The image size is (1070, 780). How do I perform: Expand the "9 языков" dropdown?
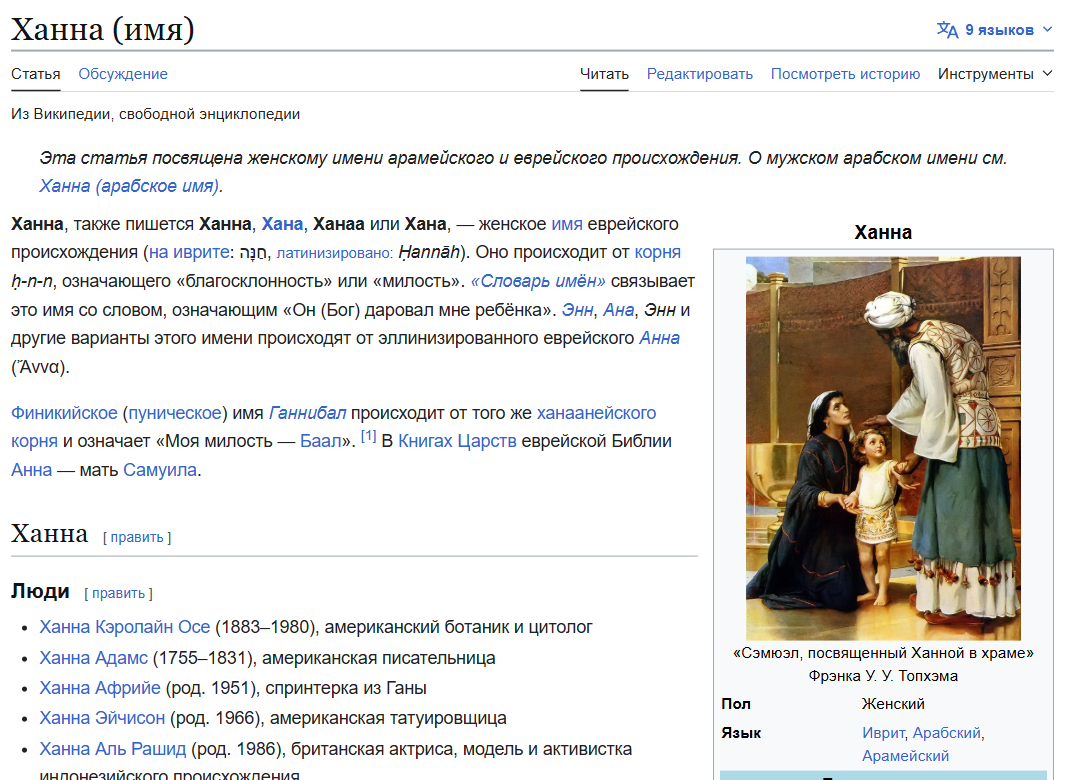coord(1000,30)
